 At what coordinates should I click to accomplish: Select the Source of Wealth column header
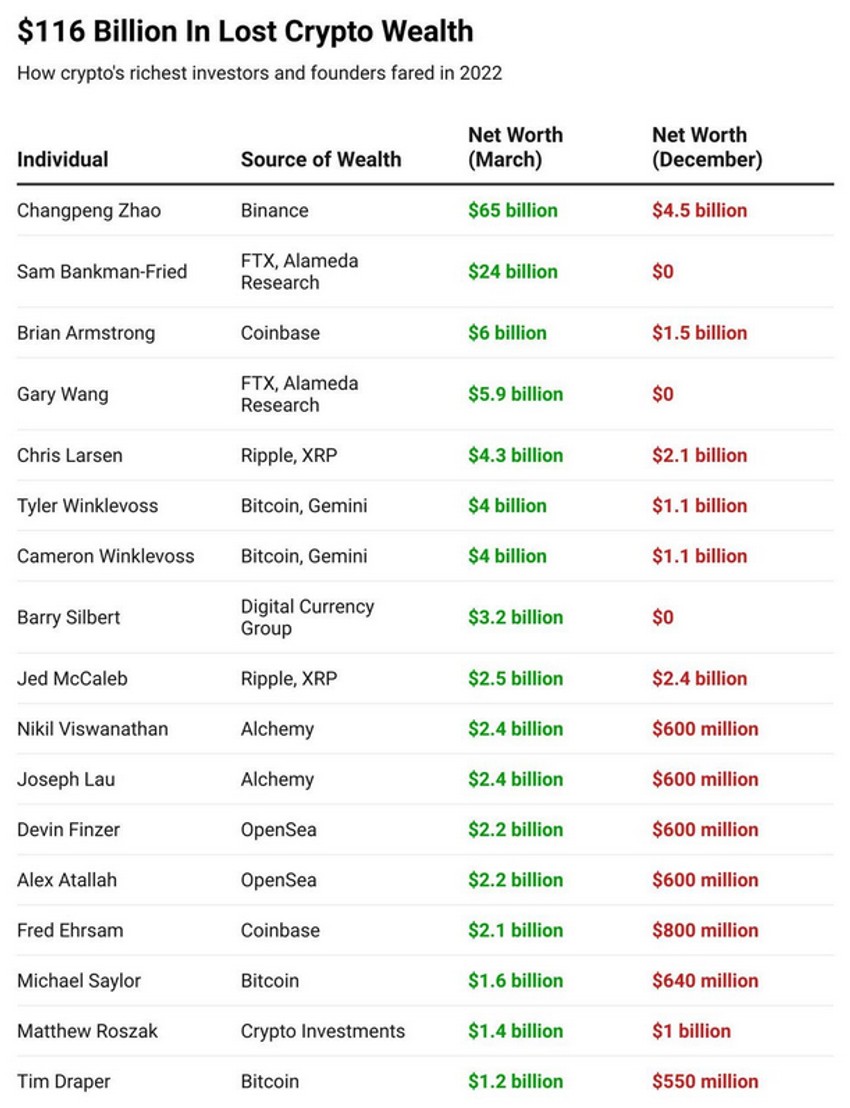[320, 159]
